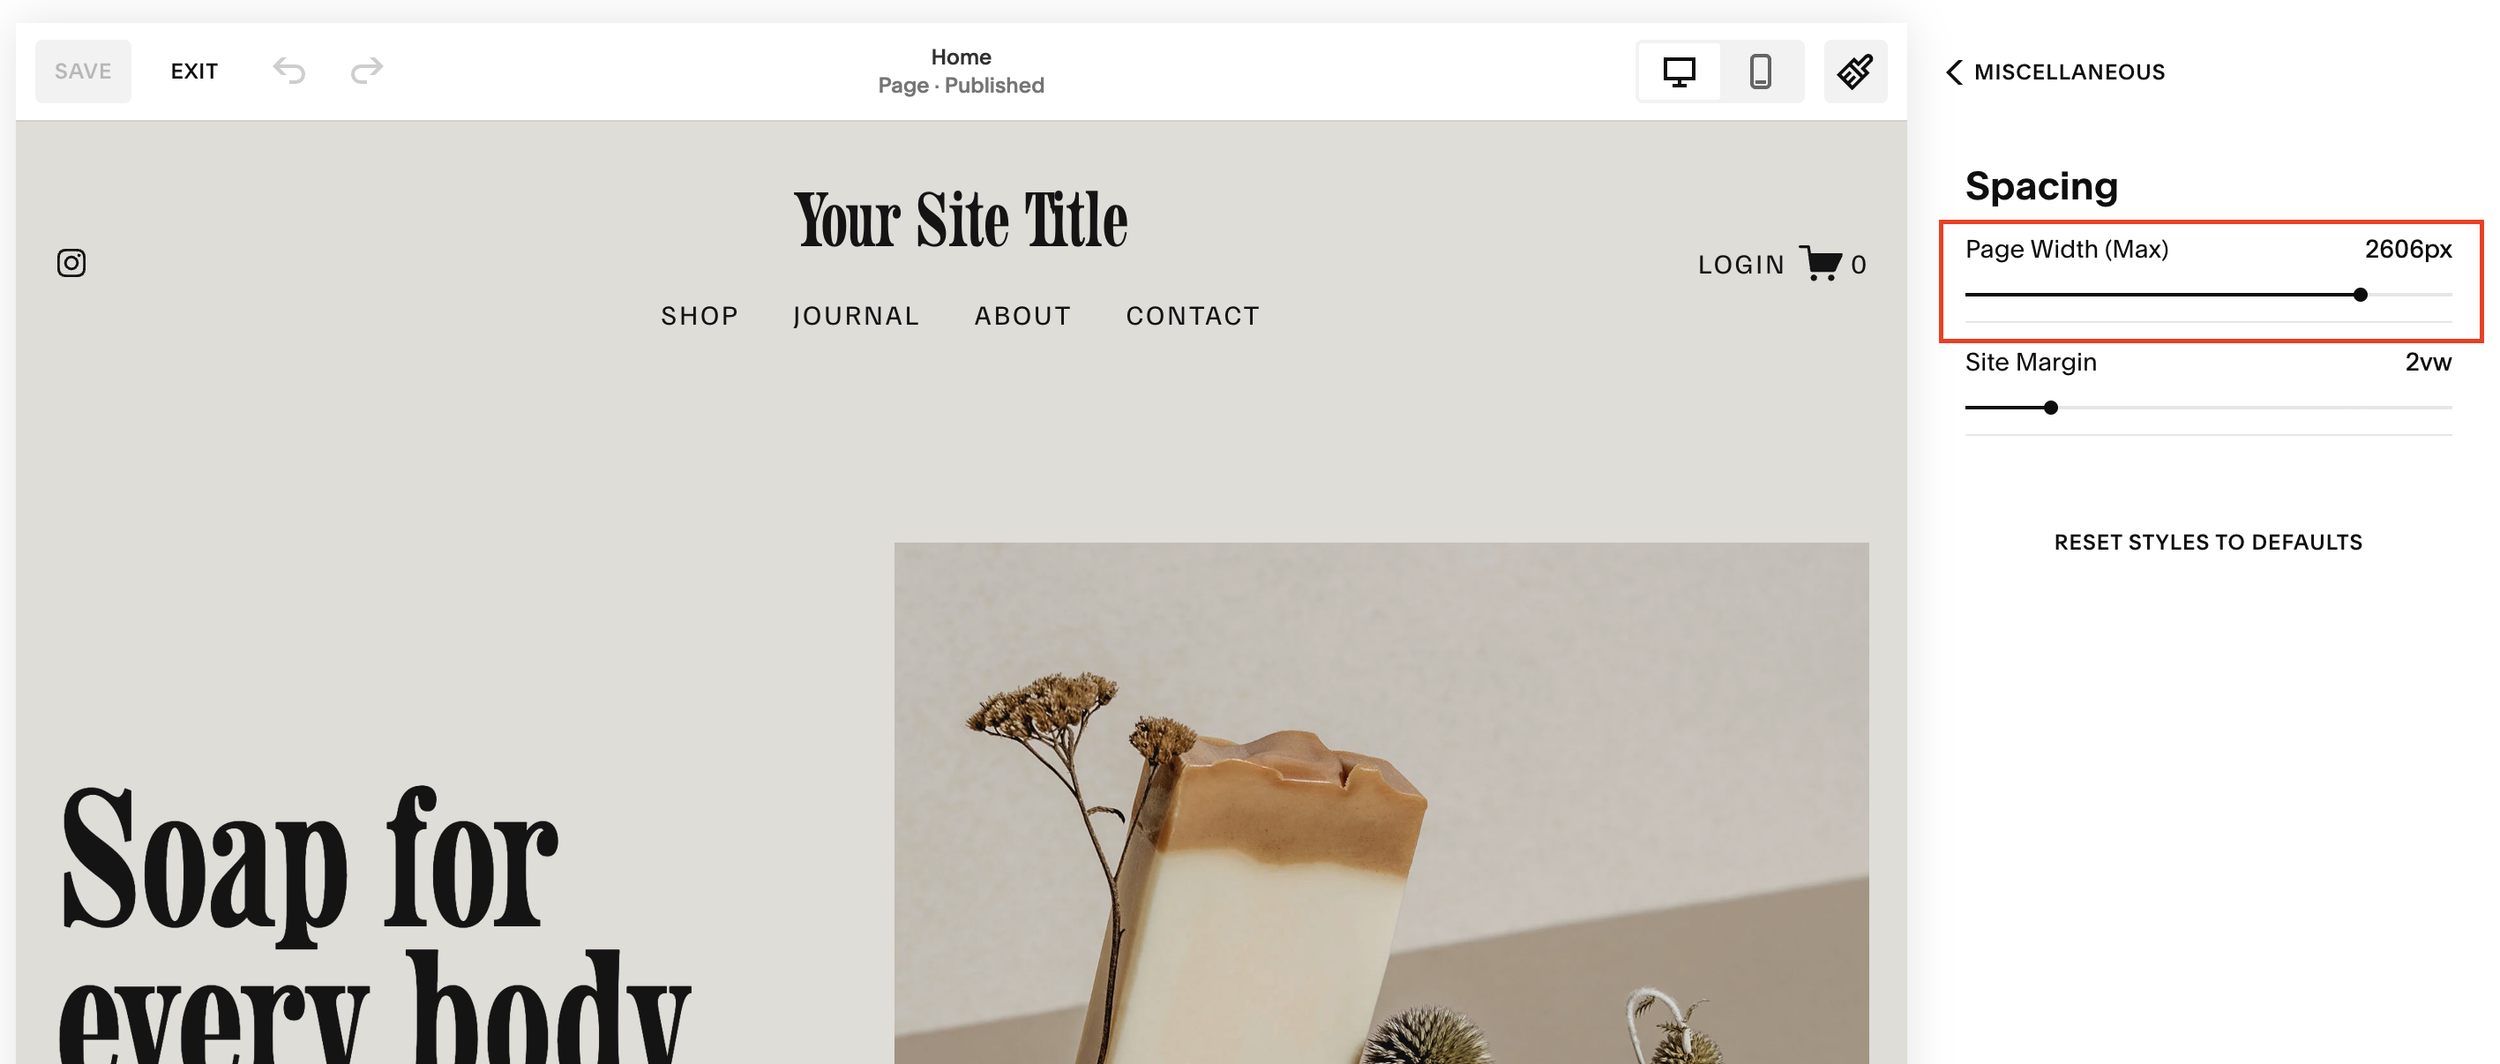
Task: Click the undo arrow icon
Action: (x=289, y=71)
